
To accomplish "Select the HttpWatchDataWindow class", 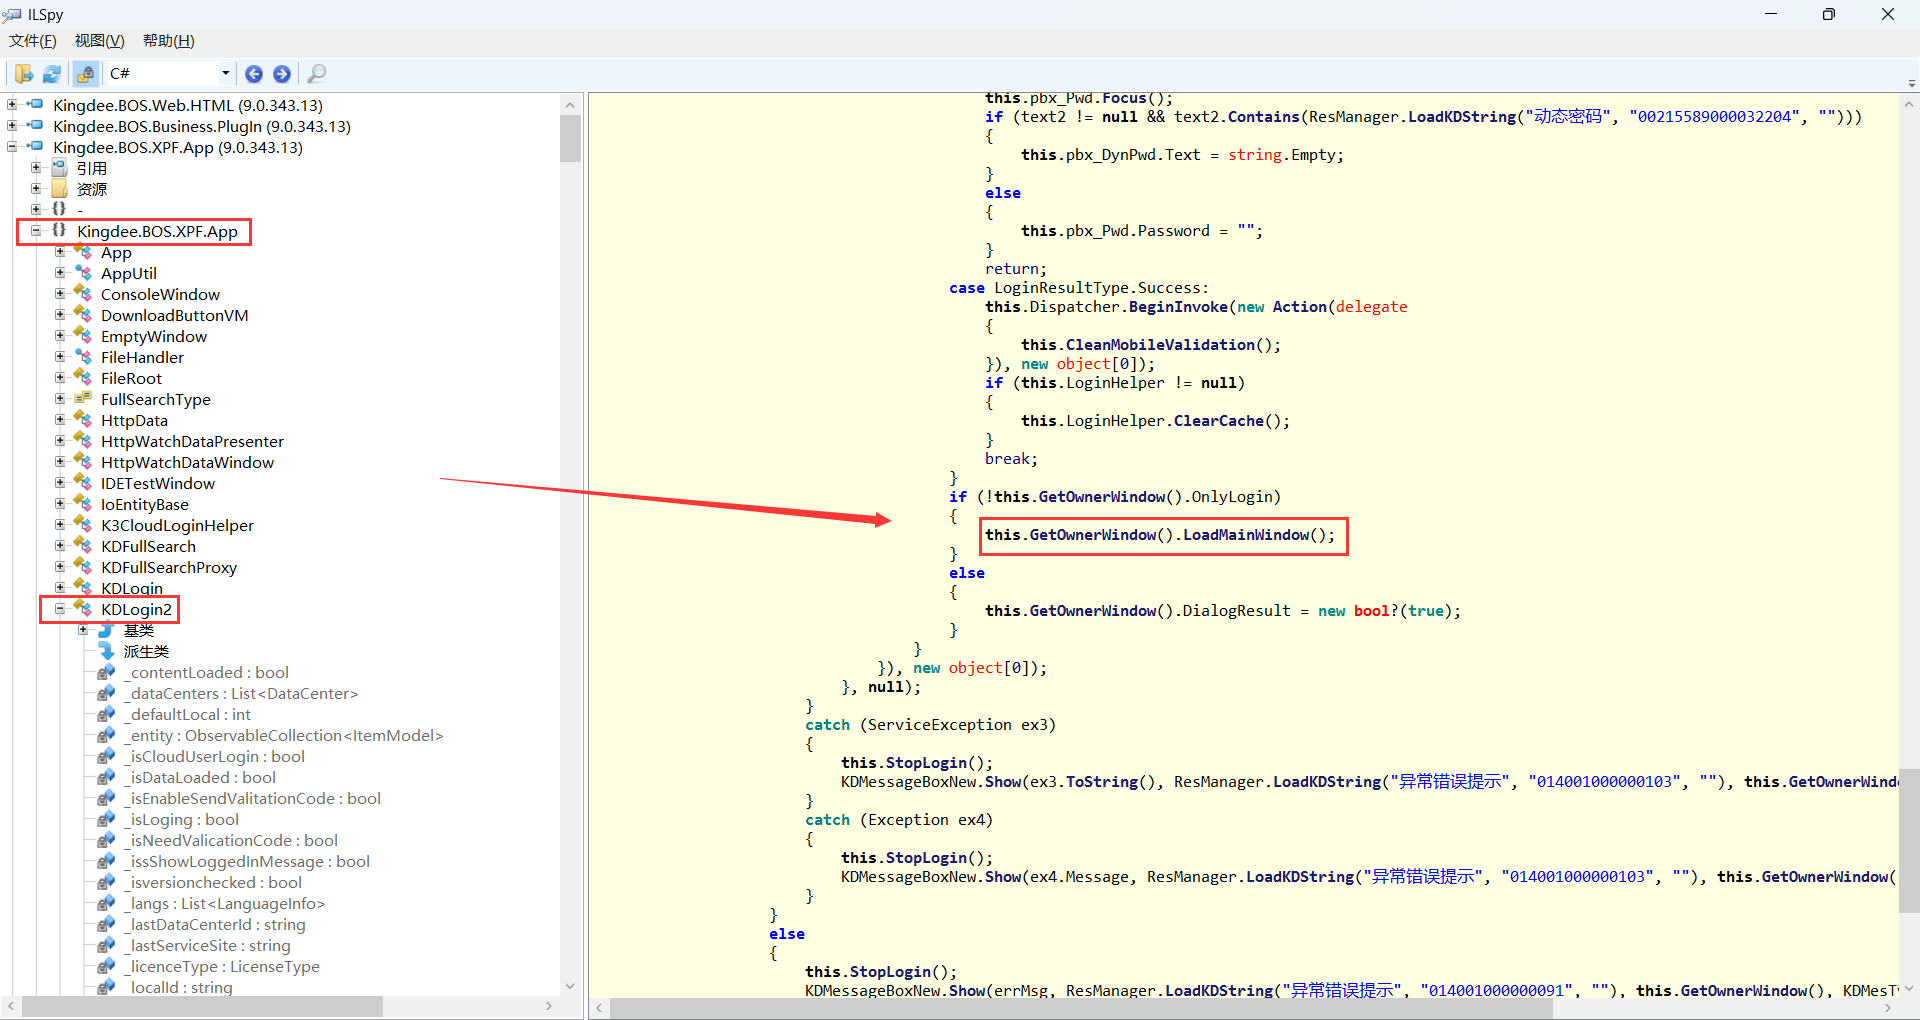I will pyautogui.click(x=187, y=462).
